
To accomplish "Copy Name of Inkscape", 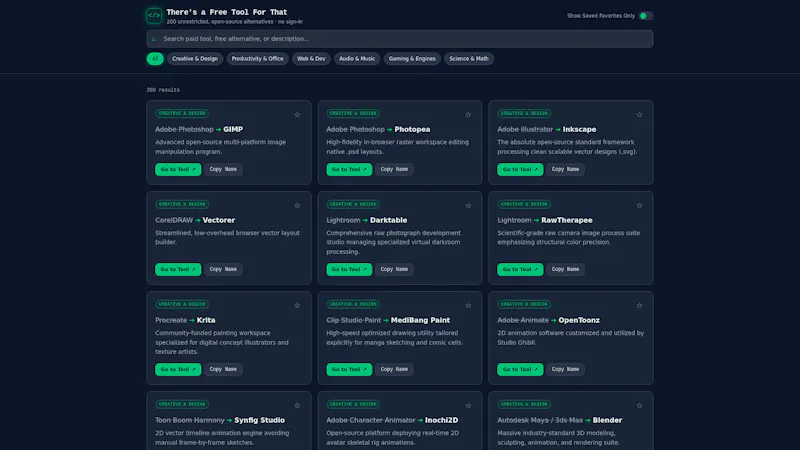I will pyautogui.click(x=565, y=169).
